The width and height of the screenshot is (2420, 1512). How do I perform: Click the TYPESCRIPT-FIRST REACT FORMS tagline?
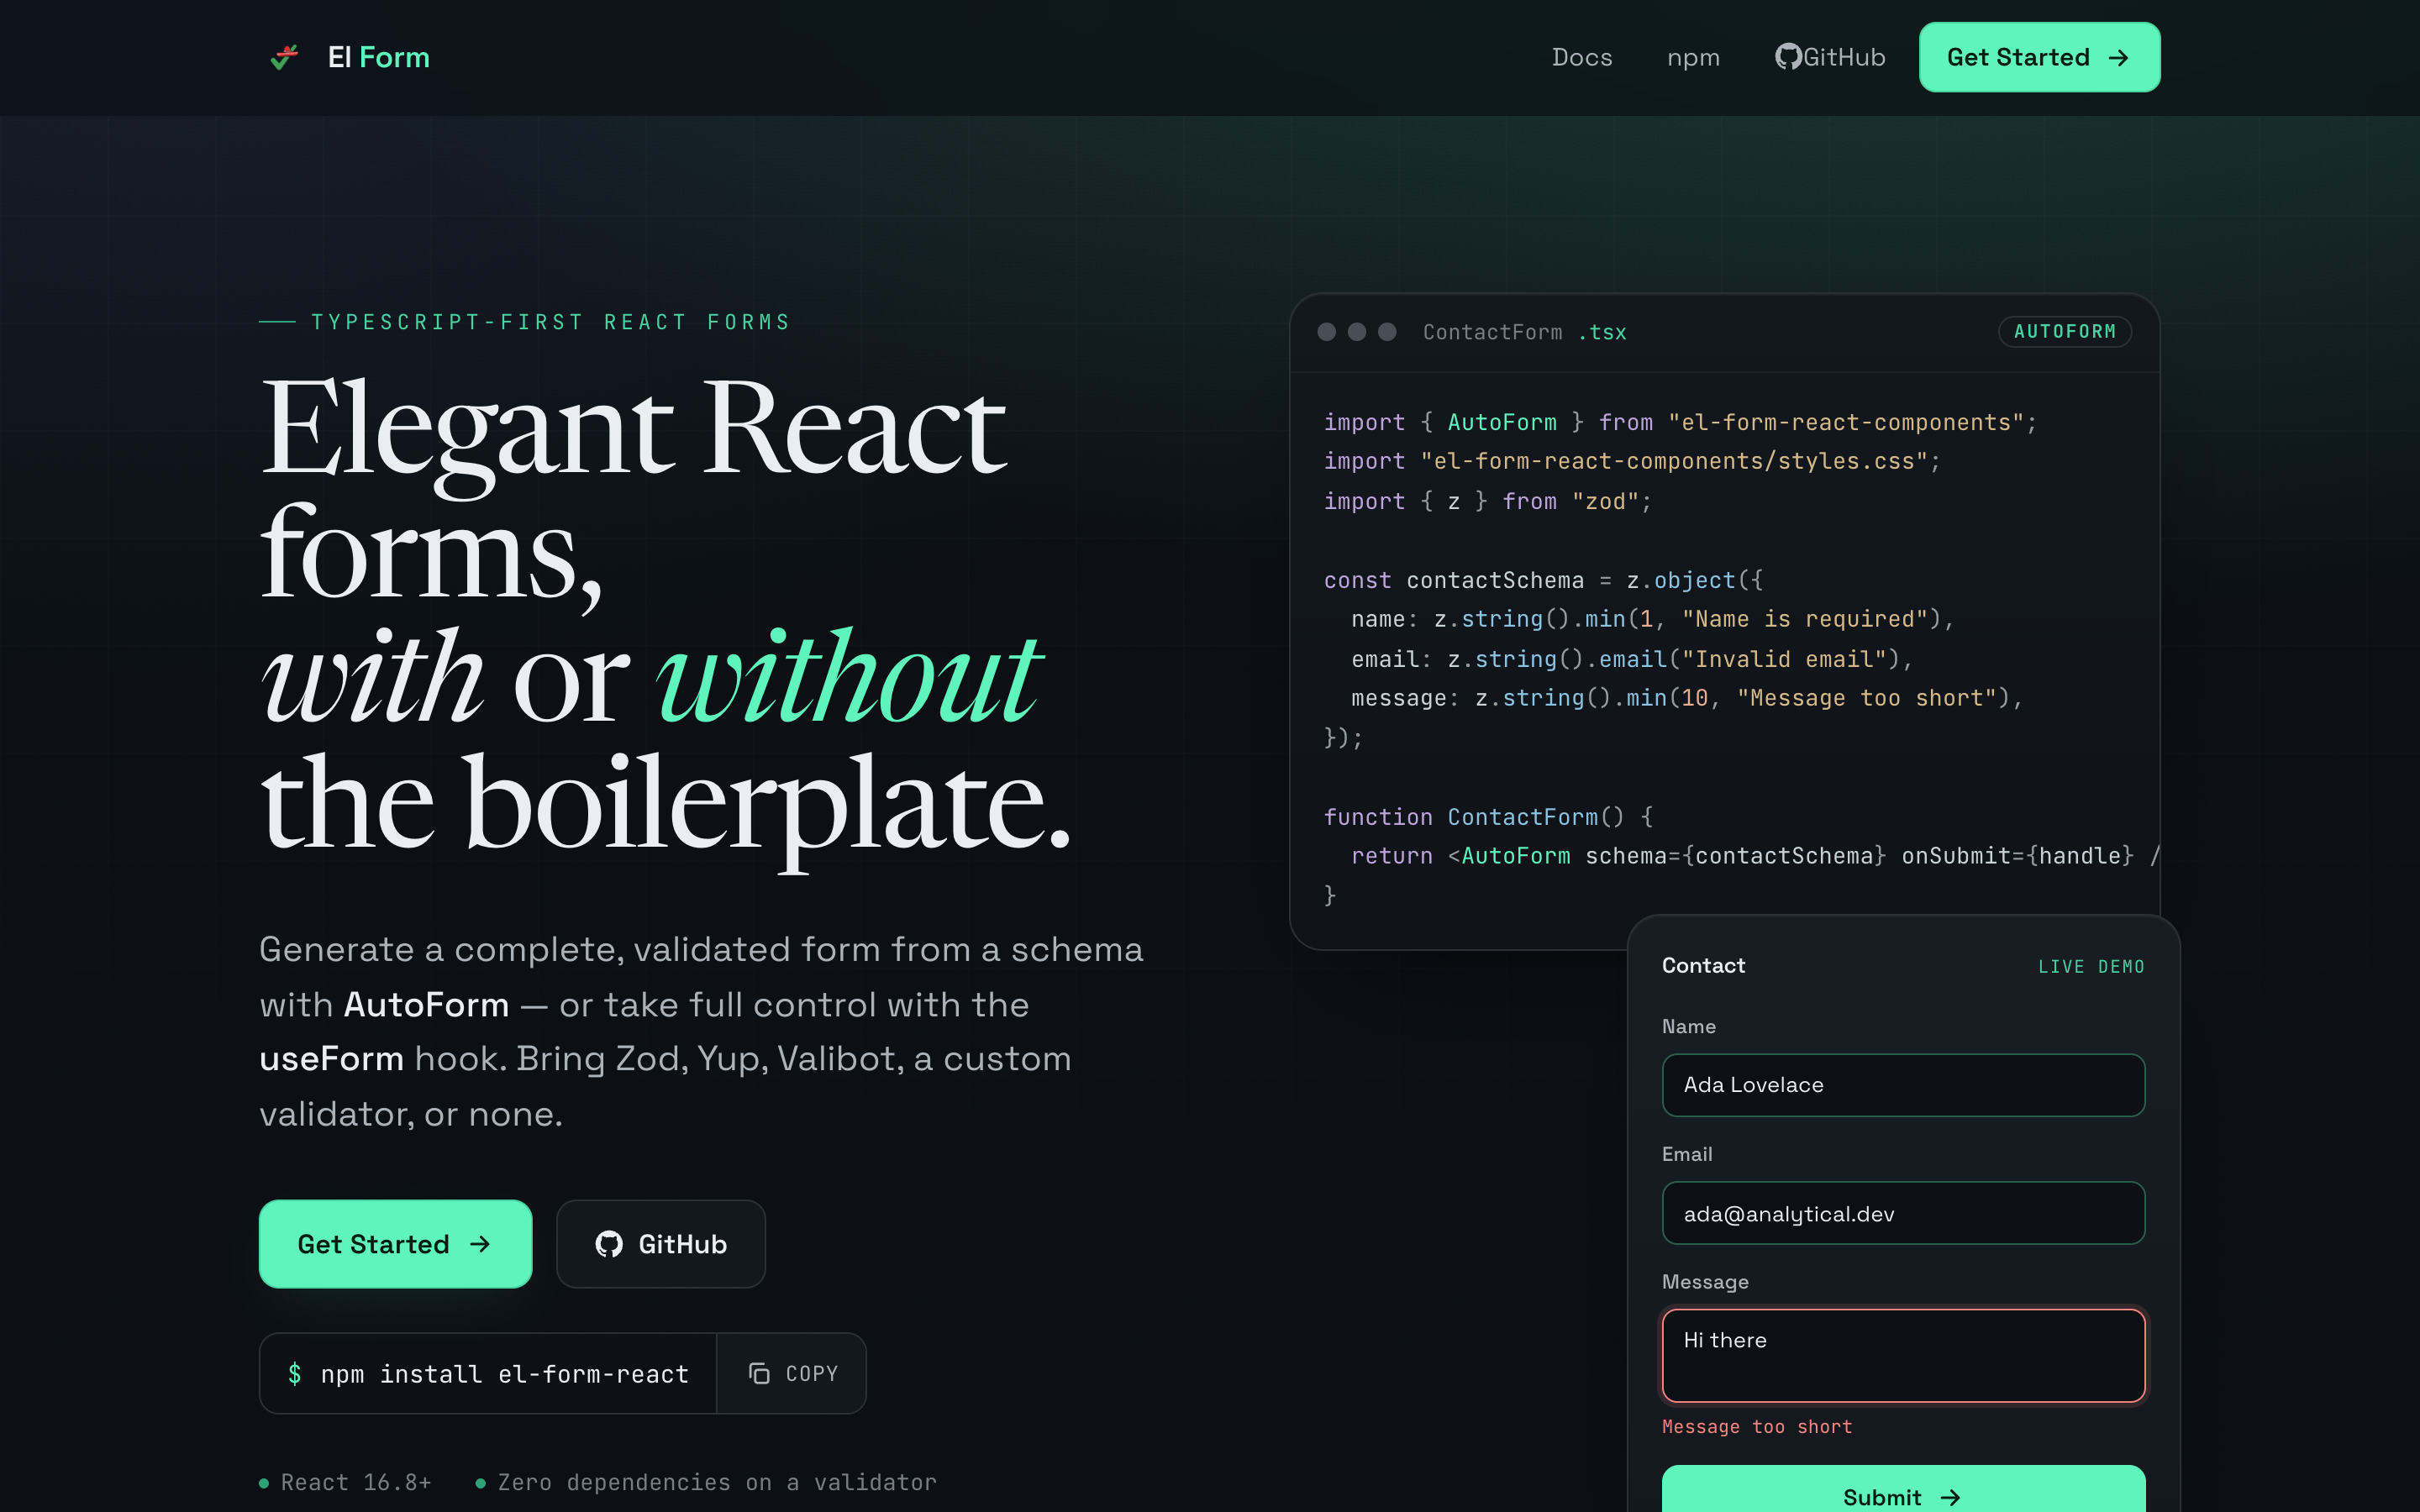click(x=550, y=322)
